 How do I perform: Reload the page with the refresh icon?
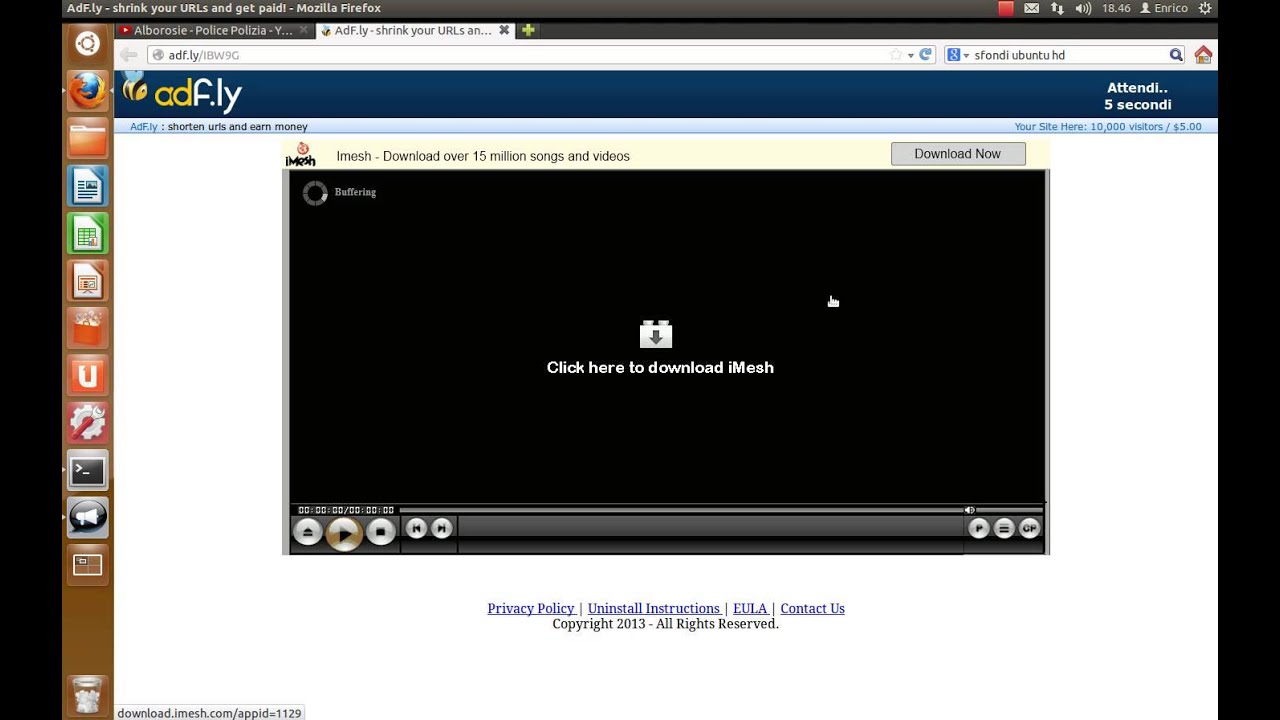click(926, 55)
